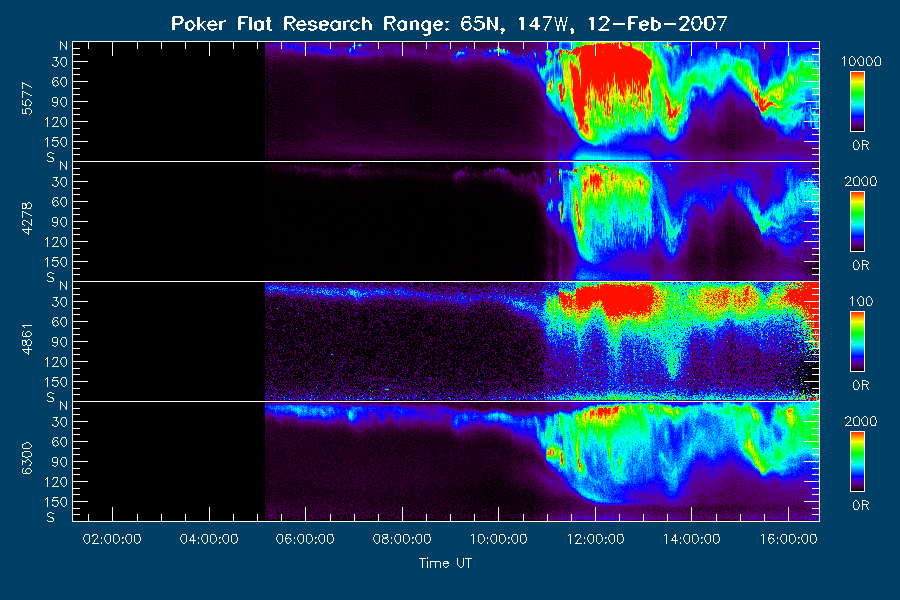Click the 120 tick of the 4278 panel
900x600 pixels.
pos(56,242)
